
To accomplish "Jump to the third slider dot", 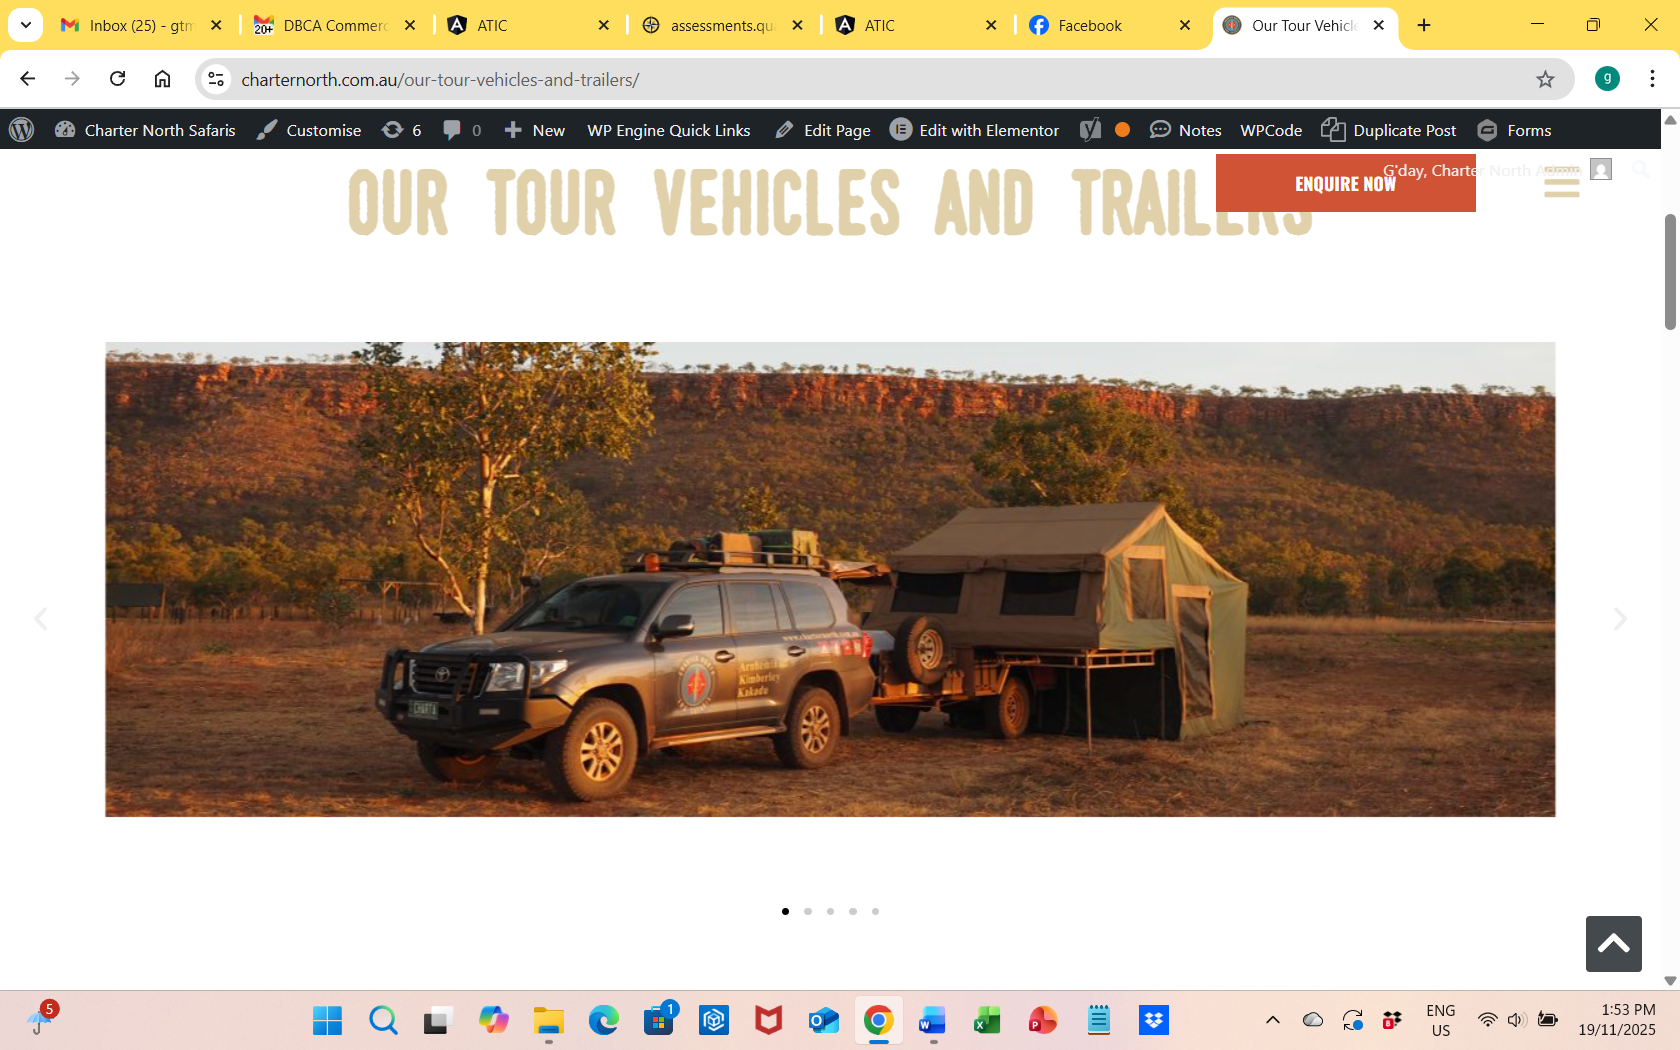I will tap(830, 911).
